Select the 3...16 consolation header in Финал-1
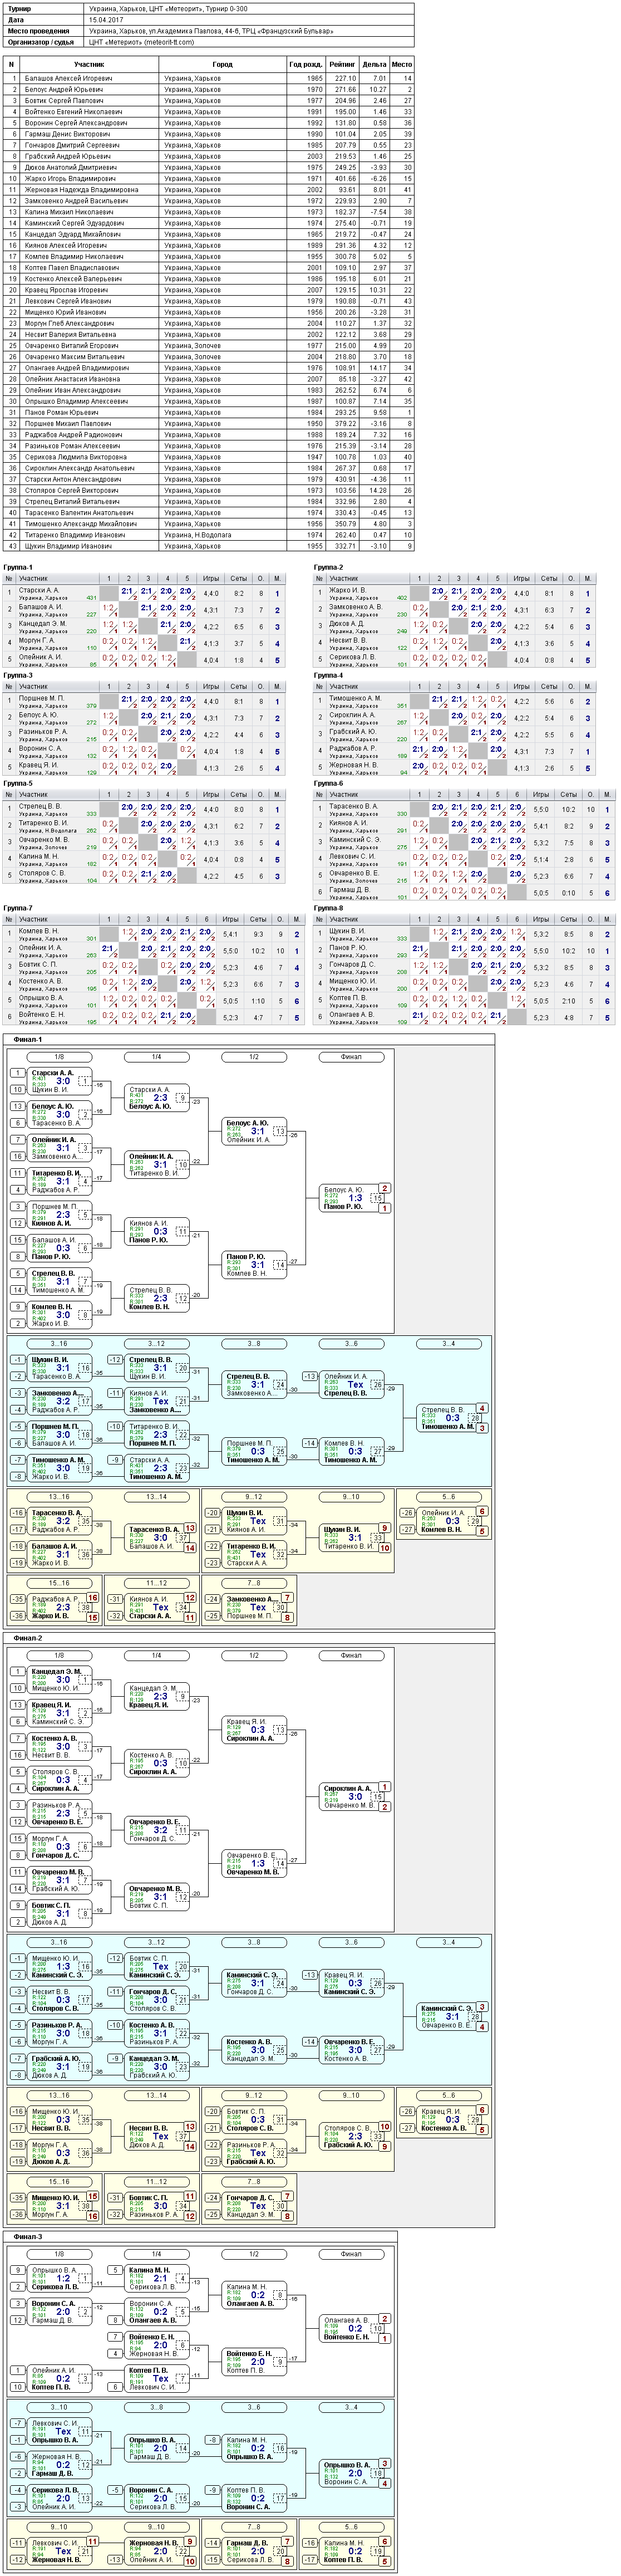The image size is (621, 2576). click(59, 1344)
